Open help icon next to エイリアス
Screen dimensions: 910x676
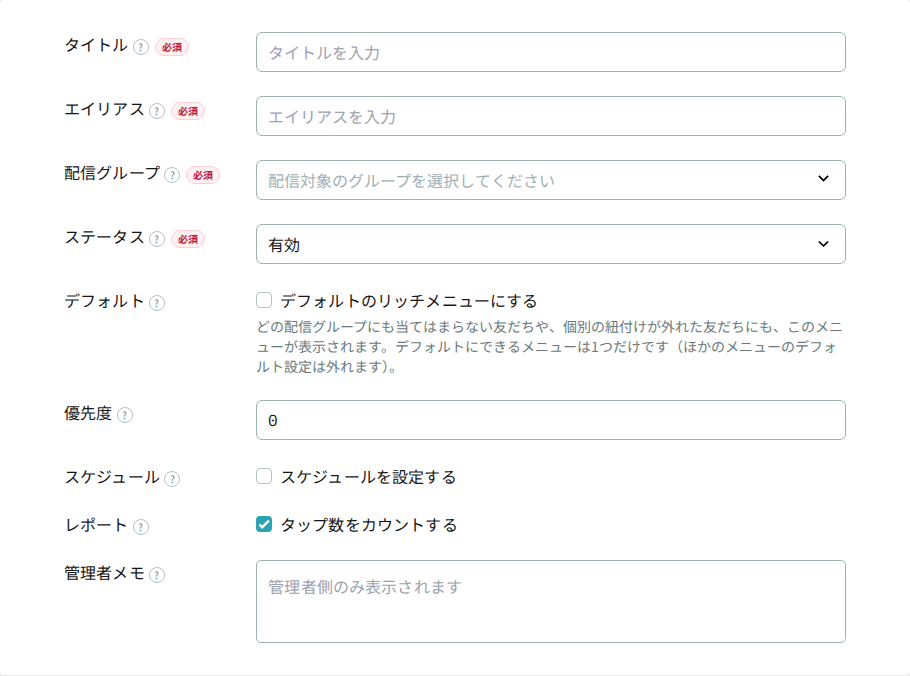click(157, 111)
